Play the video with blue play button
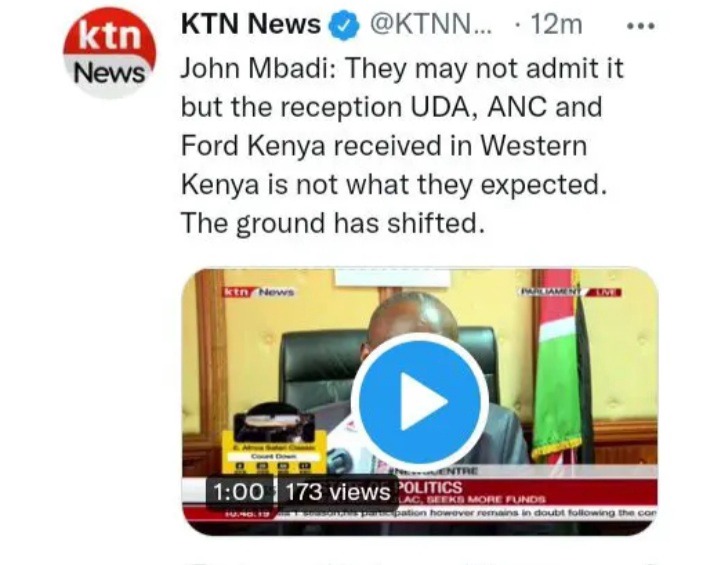720x565 pixels. 420,400
